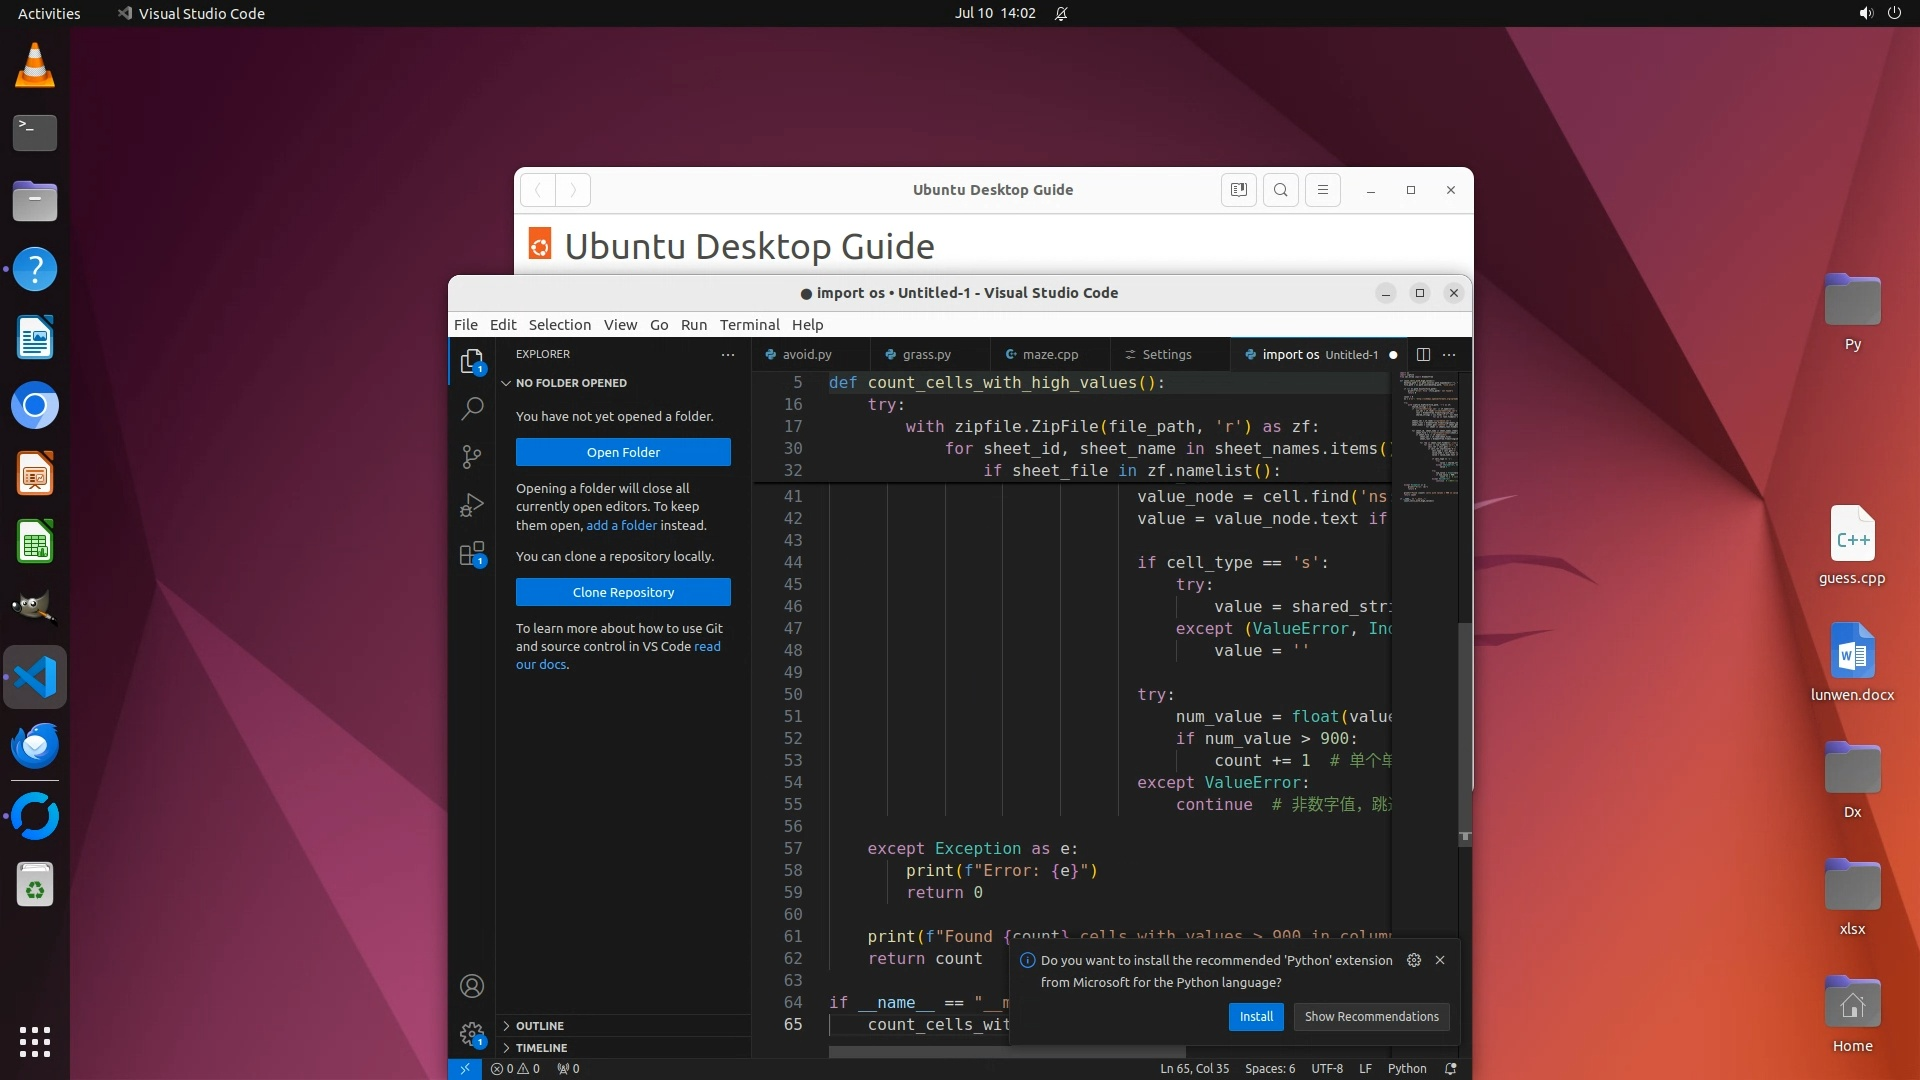Open the Run and Debug view

click(472, 506)
